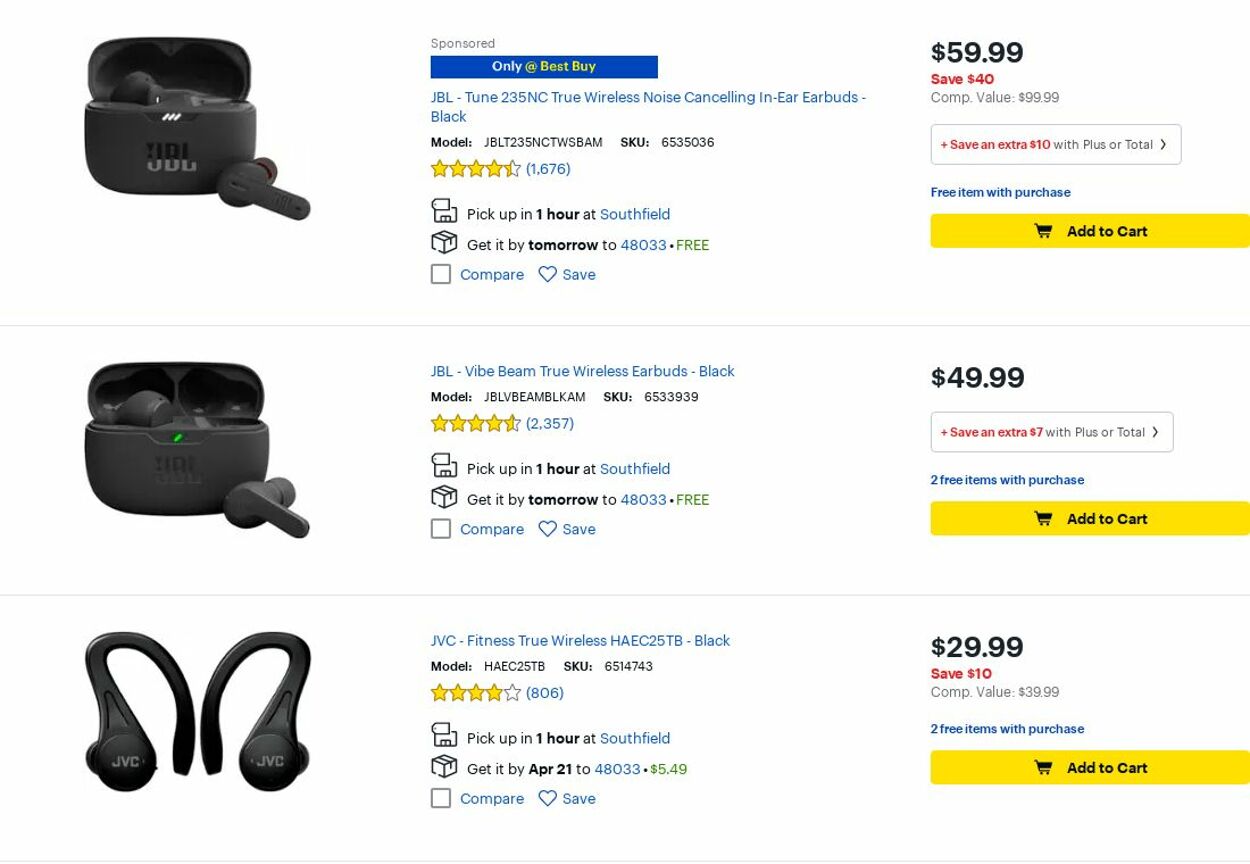The image size is (1250, 864).
Task: Expand Save an extra $10 with Plus offer
Action: [1055, 145]
